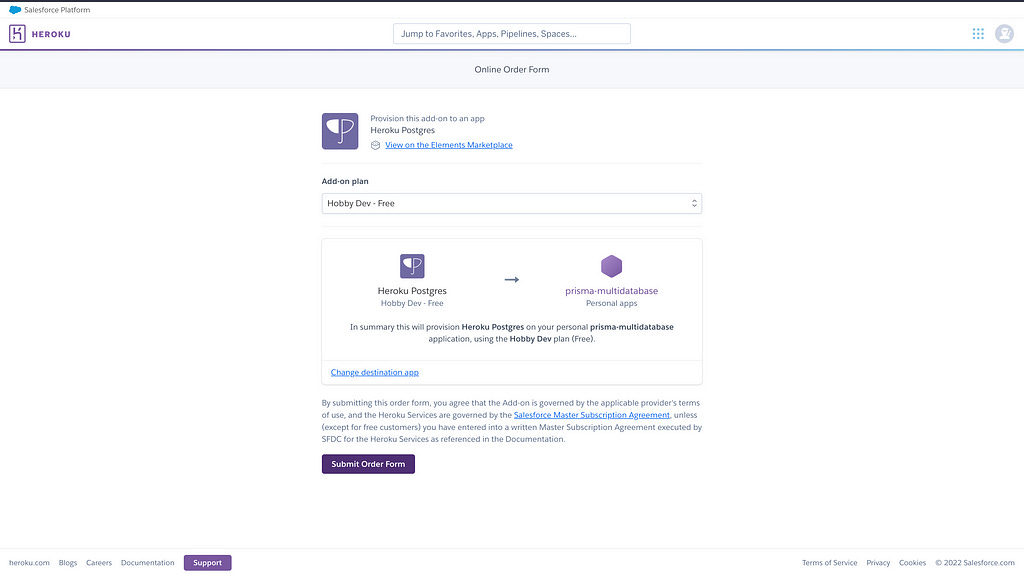Image resolution: width=1024 pixels, height=577 pixels.
Task: Click the Personal apps label
Action: click(611, 304)
